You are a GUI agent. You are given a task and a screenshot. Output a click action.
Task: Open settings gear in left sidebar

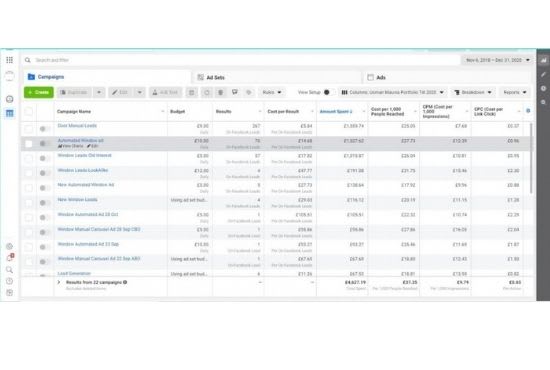[9, 246]
